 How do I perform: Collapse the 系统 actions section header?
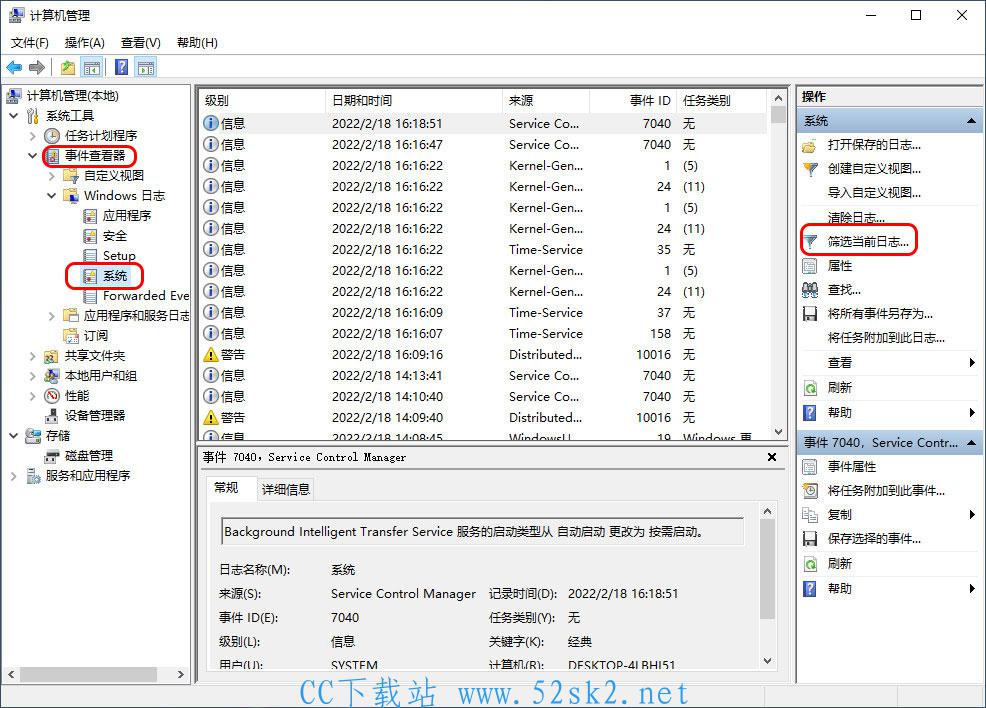[971, 121]
